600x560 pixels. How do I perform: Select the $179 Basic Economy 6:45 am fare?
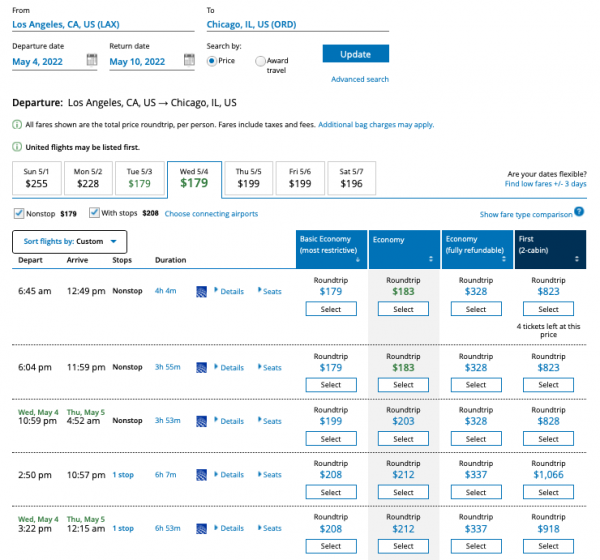pyautogui.click(x=331, y=309)
